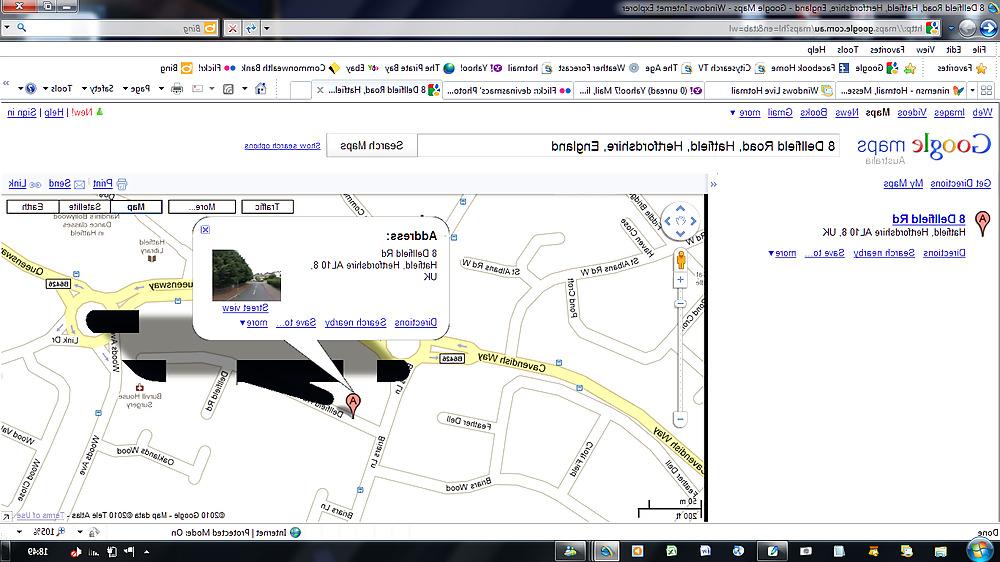Screen dimensions: 1000x562
Task: Expand Google more services dropdown
Action: (746, 113)
